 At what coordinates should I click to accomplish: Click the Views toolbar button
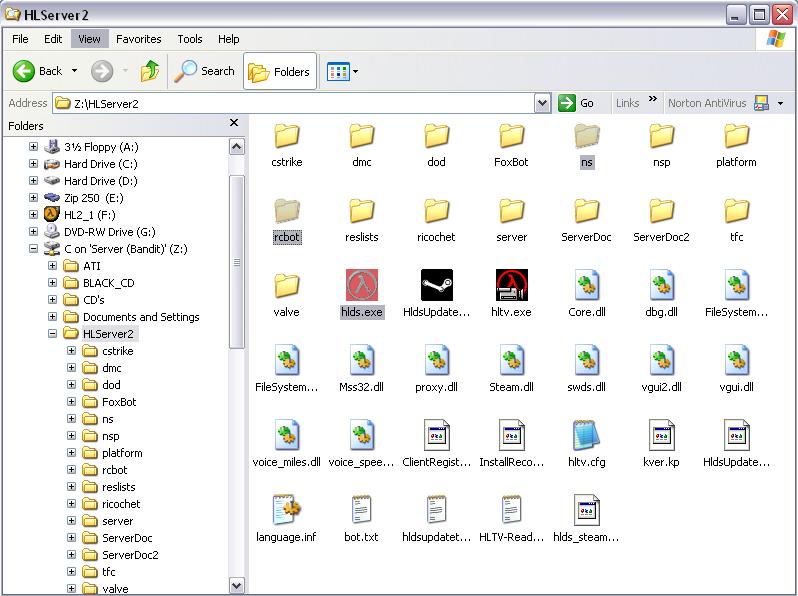338,72
